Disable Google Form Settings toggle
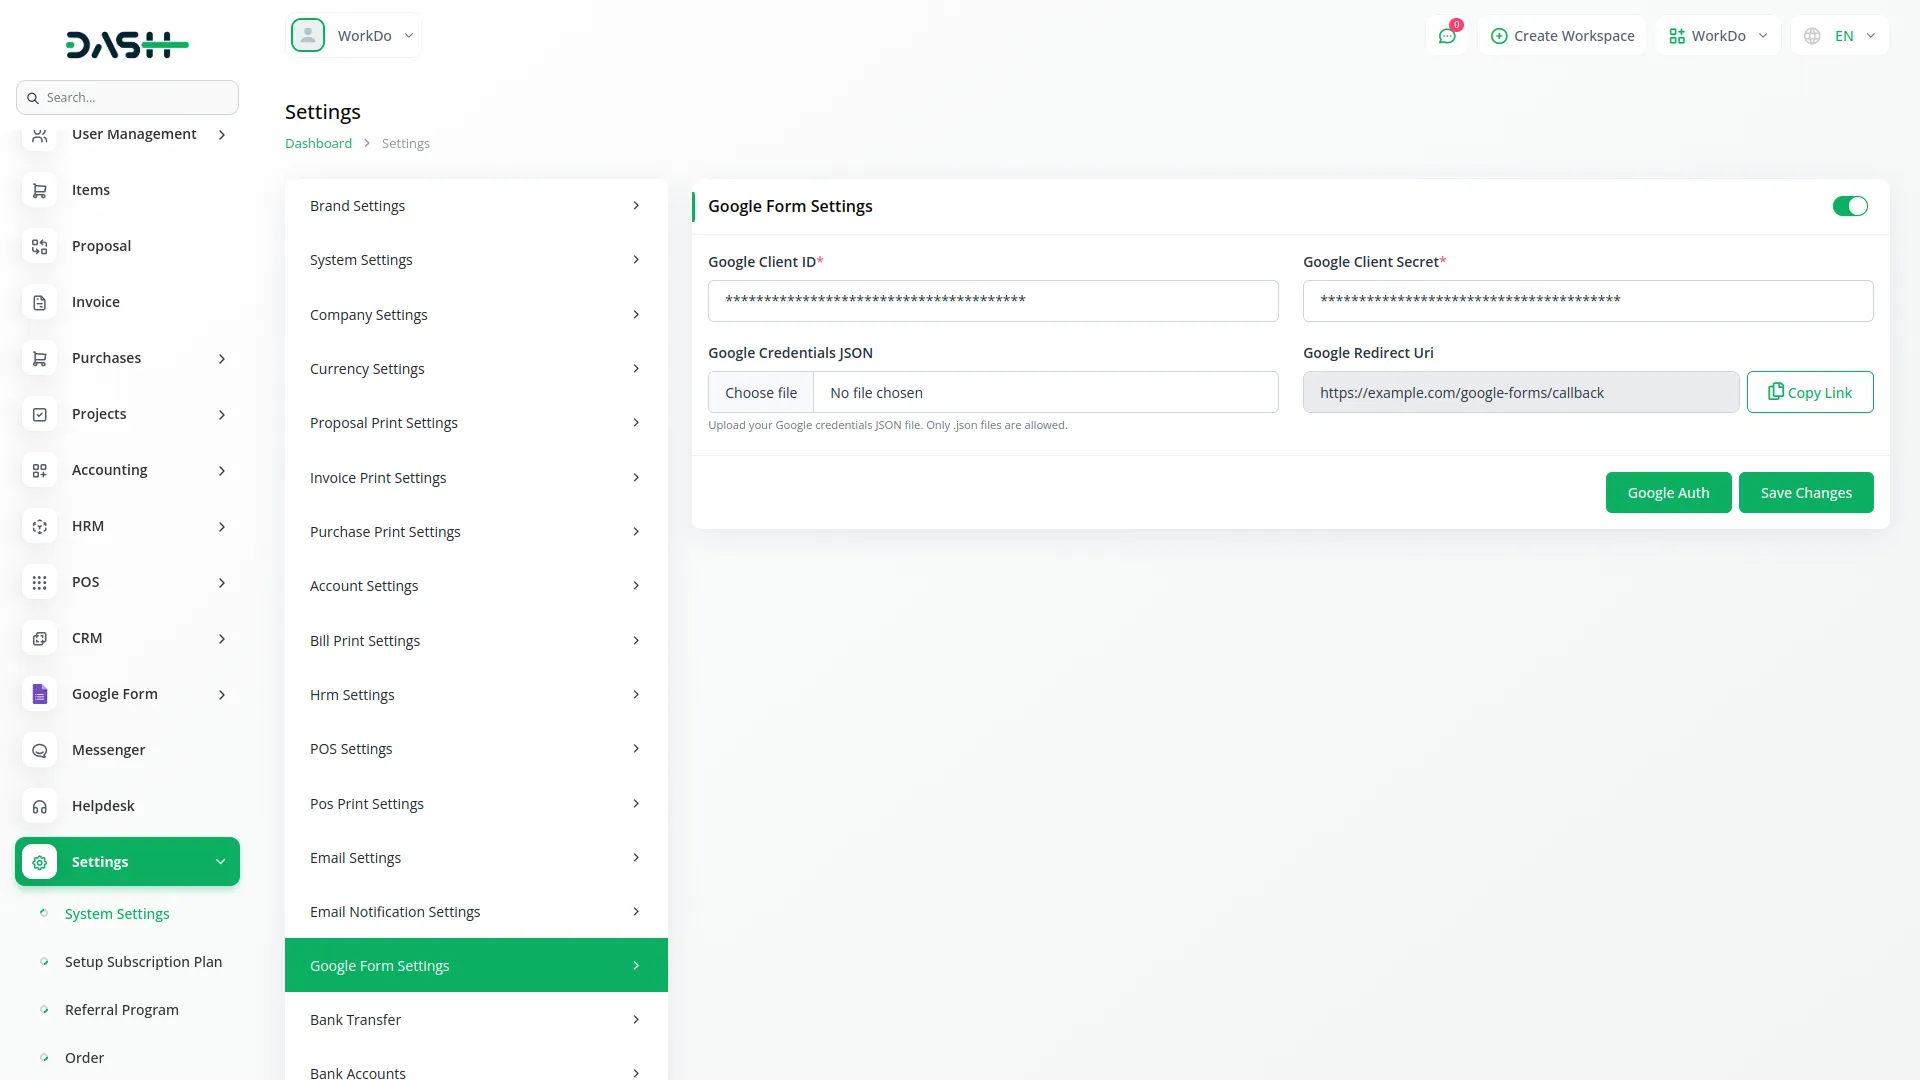This screenshot has height=1080, width=1920. click(1849, 206)
